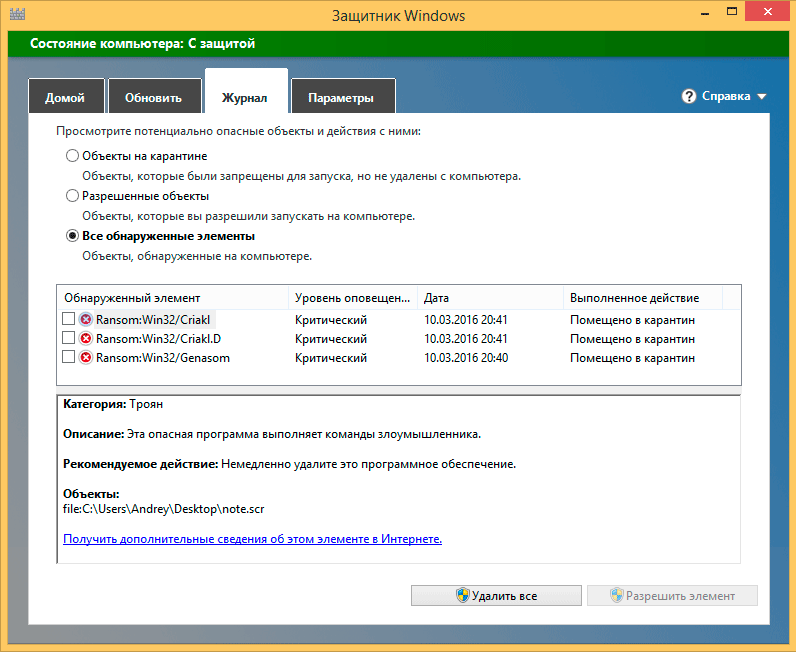The image size is (796, 652).
Task: Choose the Разрешенные объекты radio option
Action: pos(72,196)
